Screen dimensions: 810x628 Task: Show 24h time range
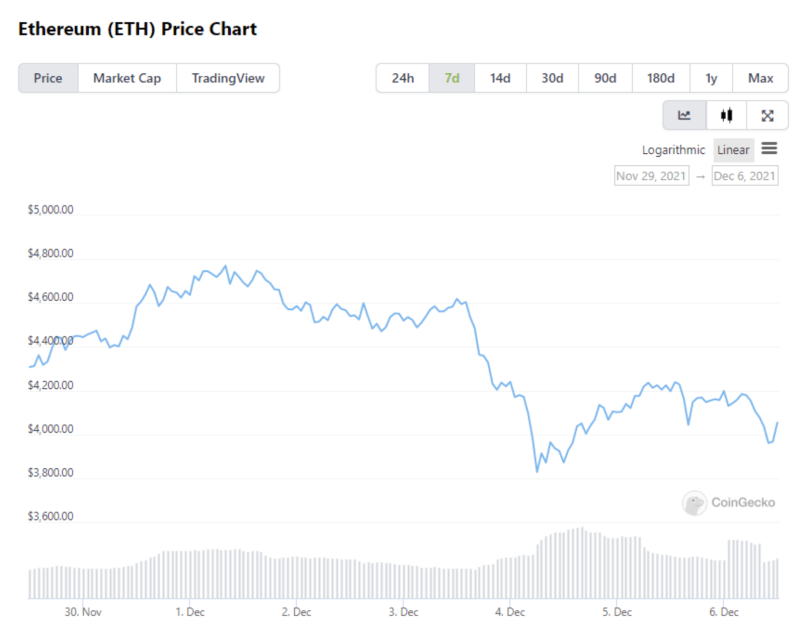click(403, 78)
